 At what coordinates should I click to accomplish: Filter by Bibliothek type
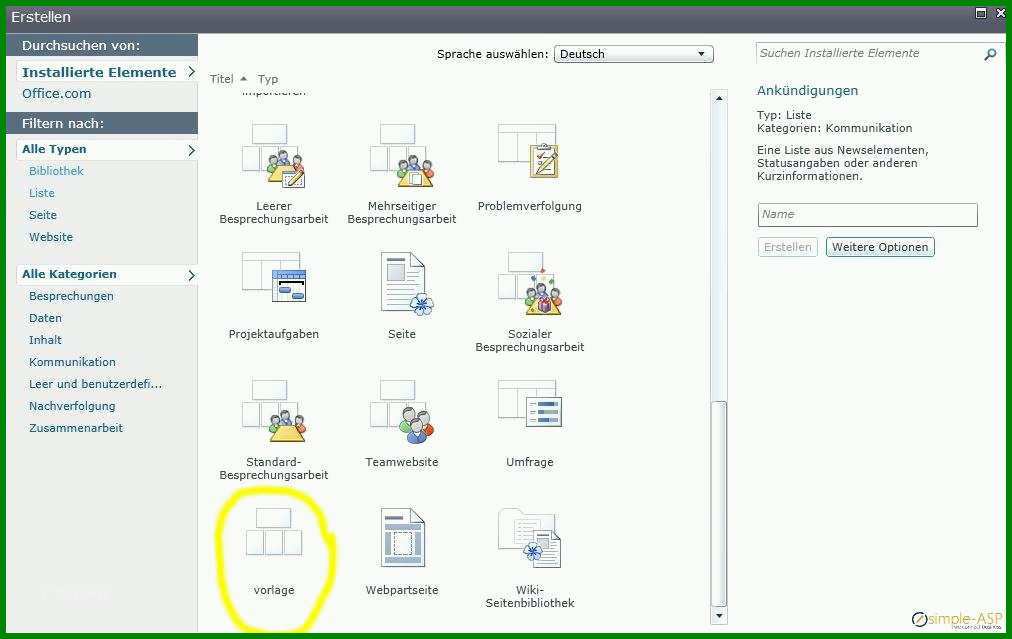tap(56, 171)
